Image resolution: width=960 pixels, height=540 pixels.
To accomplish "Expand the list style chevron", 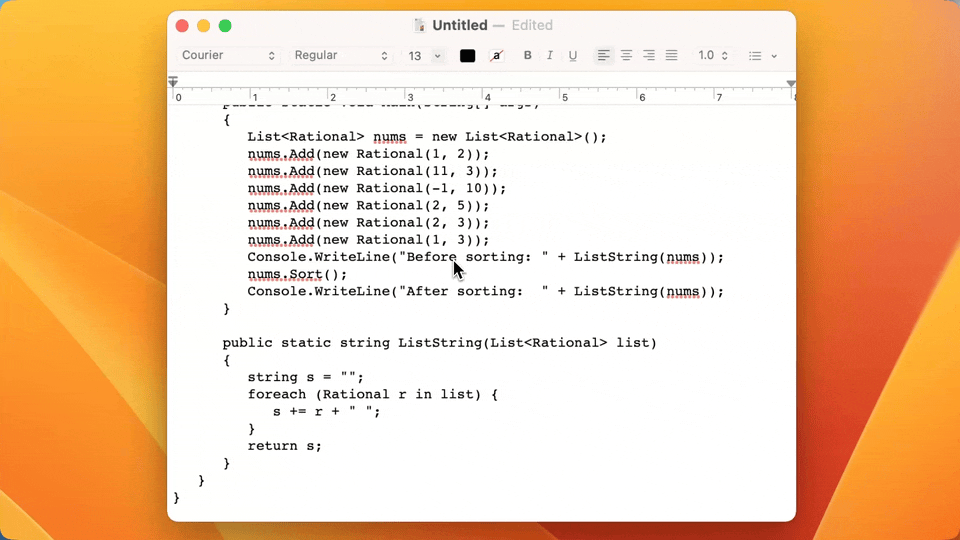I will pos(774,56).
